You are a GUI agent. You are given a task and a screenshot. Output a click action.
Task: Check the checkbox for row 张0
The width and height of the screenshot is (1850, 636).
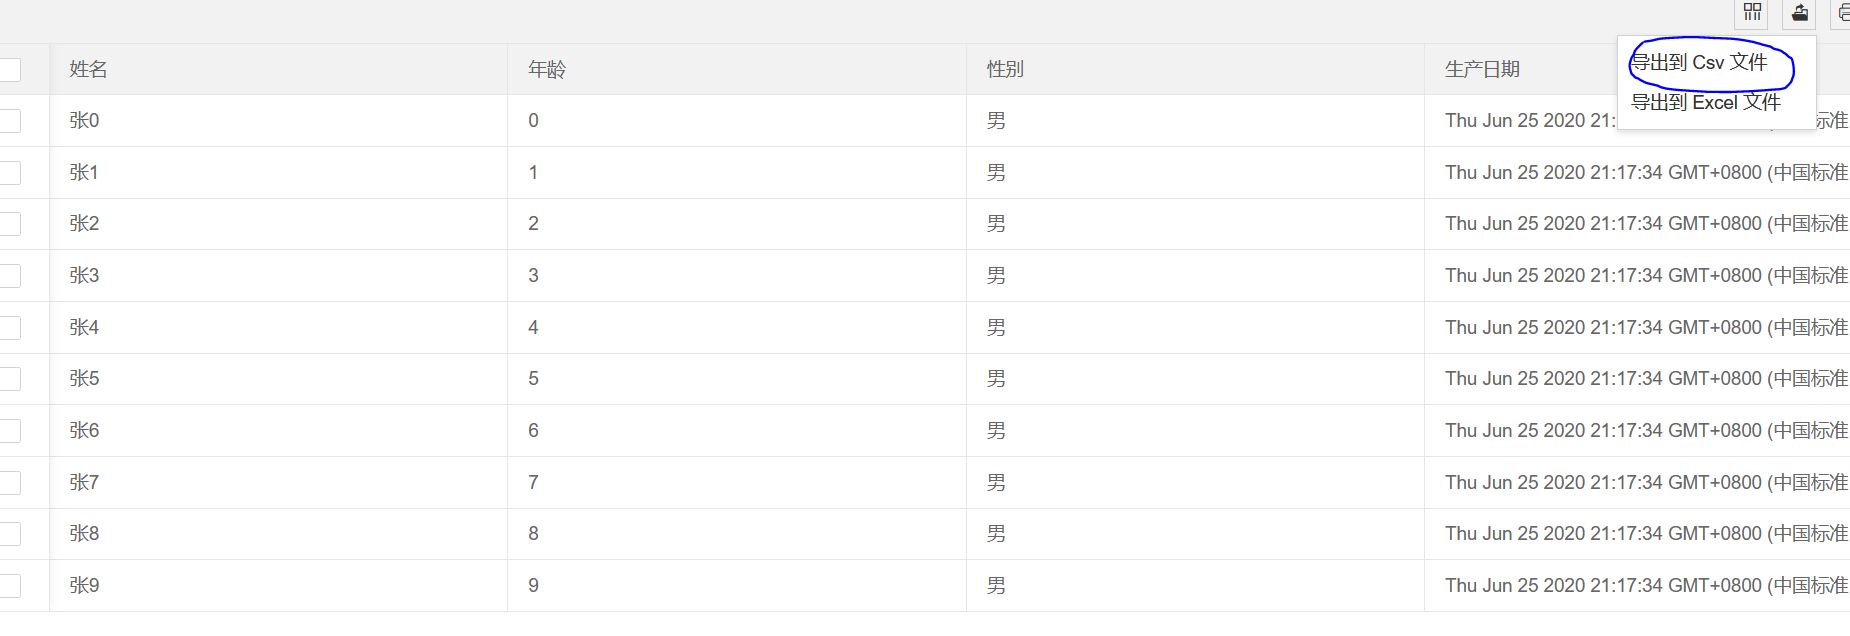(12, 120)
